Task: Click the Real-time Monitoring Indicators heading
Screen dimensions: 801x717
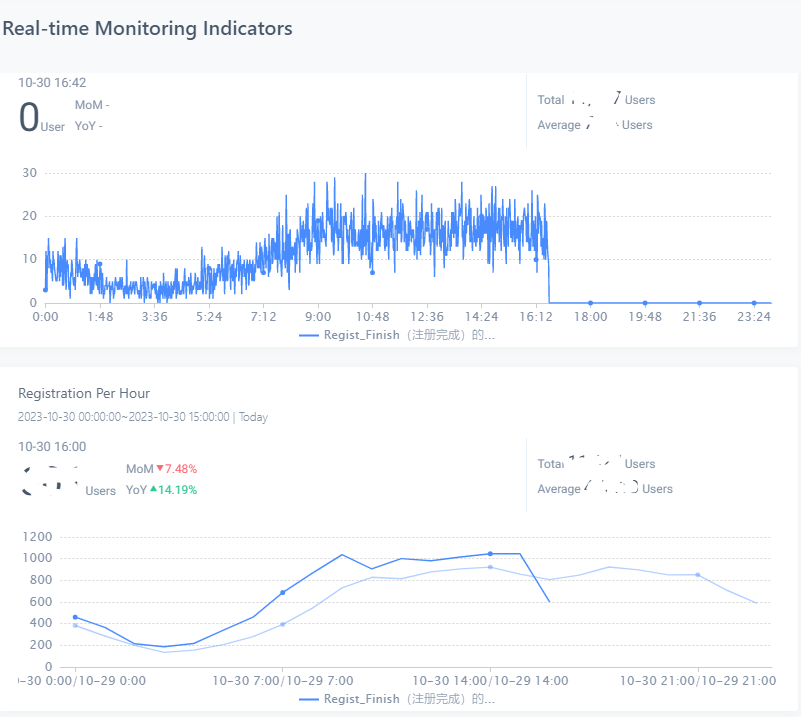Action: 148,28
